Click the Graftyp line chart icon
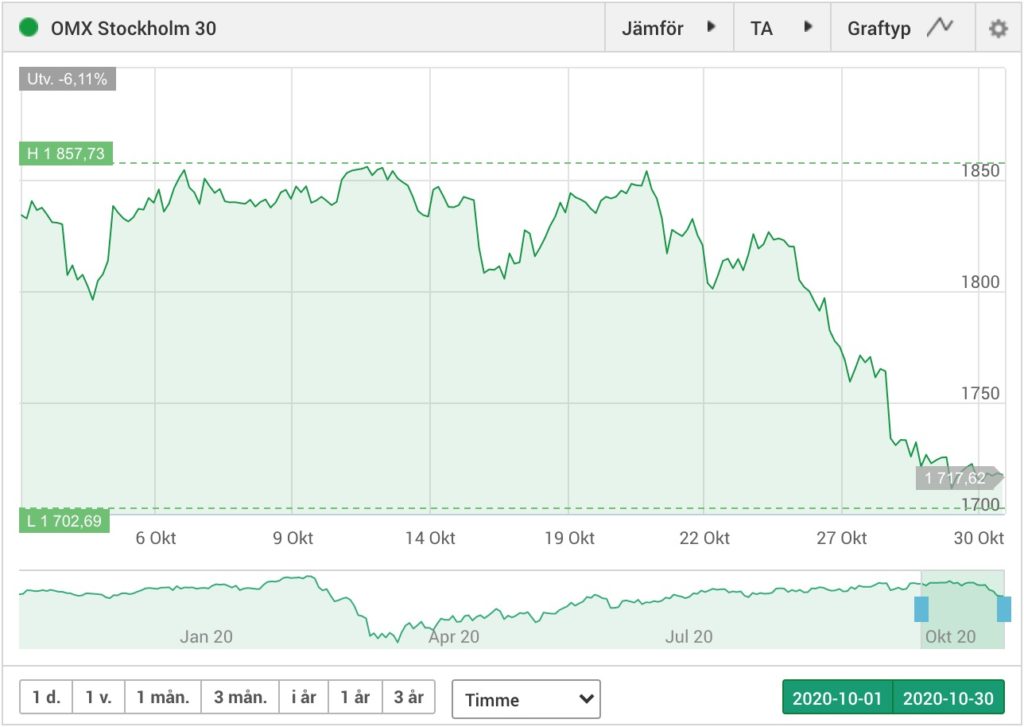 [940, 27]
